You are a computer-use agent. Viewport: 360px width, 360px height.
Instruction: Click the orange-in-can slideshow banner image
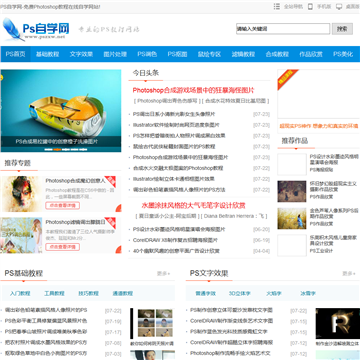61,110
